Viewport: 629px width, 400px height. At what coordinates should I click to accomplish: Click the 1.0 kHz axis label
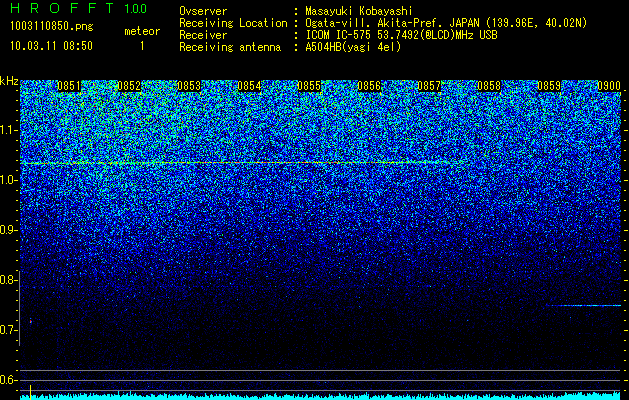9,180
